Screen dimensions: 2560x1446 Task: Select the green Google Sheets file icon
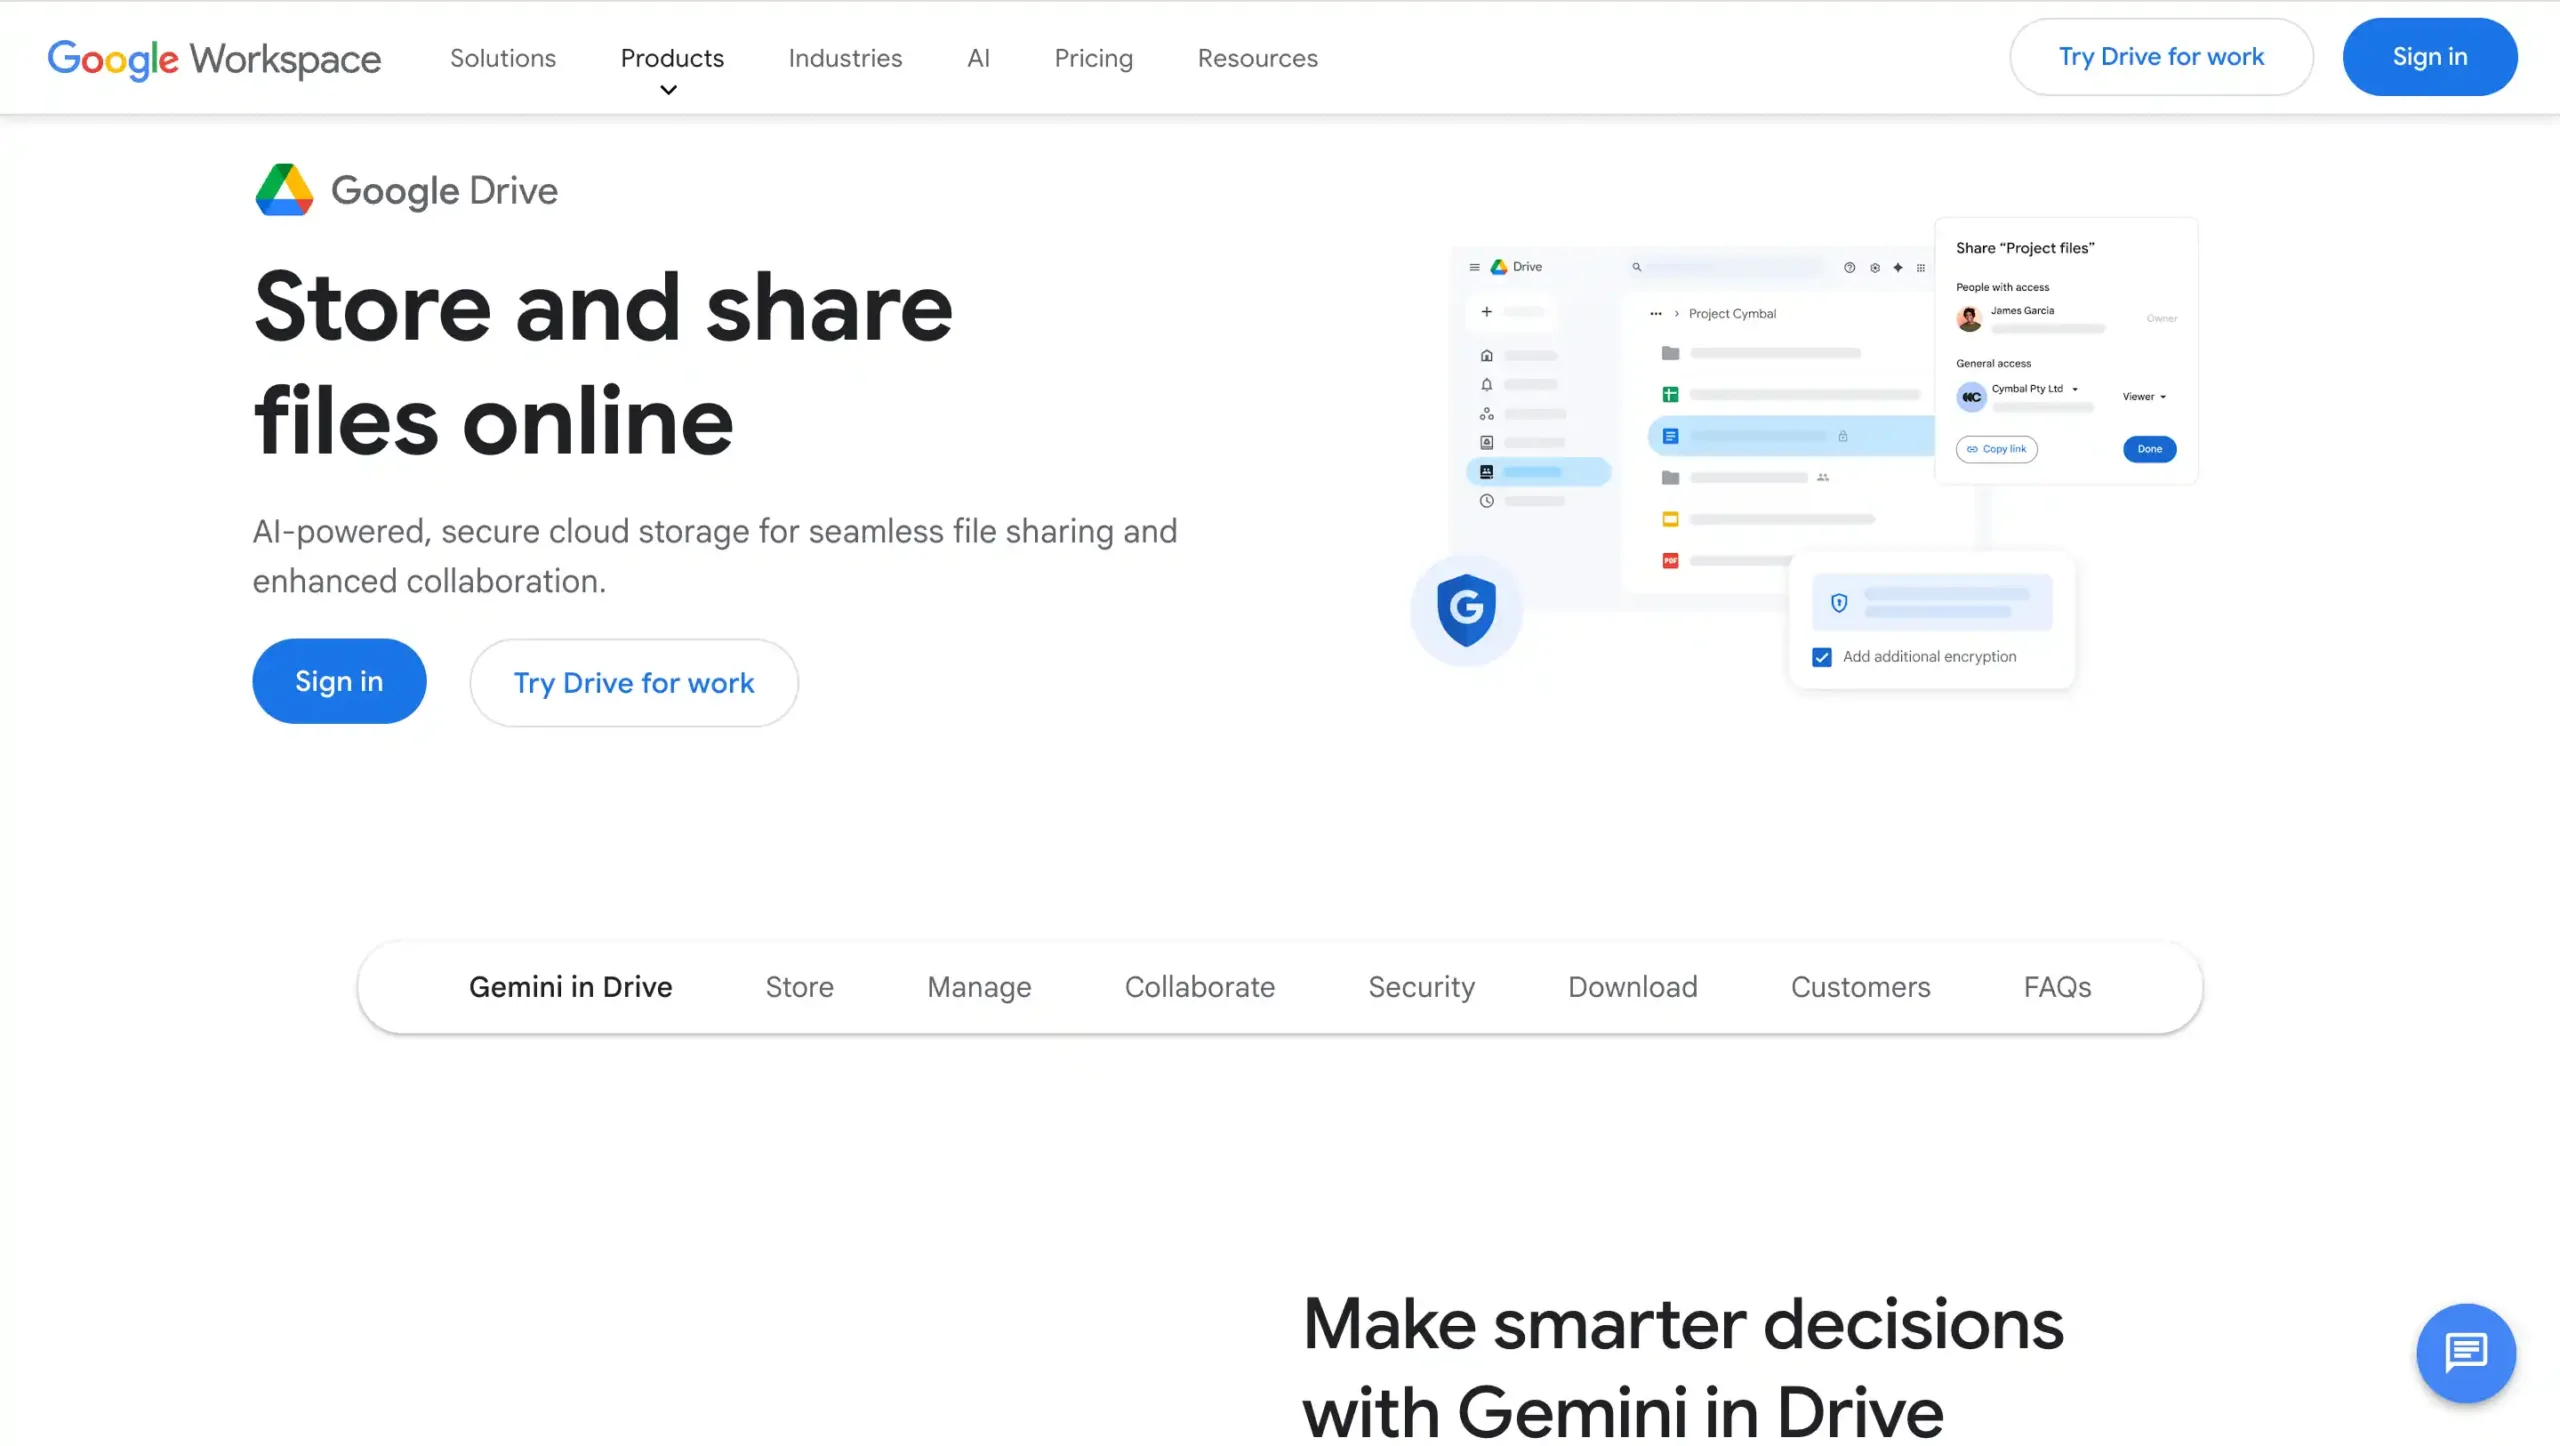click(x=1671, y=394)
